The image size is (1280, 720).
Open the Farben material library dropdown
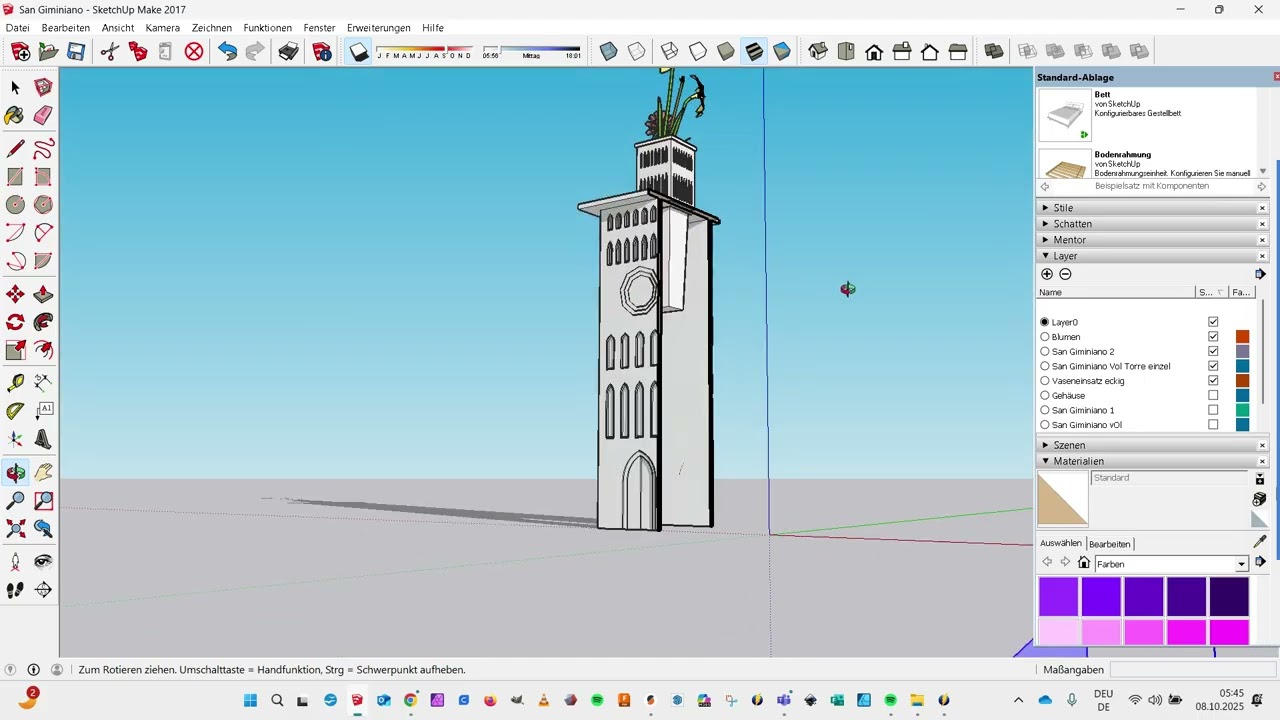1241,564
